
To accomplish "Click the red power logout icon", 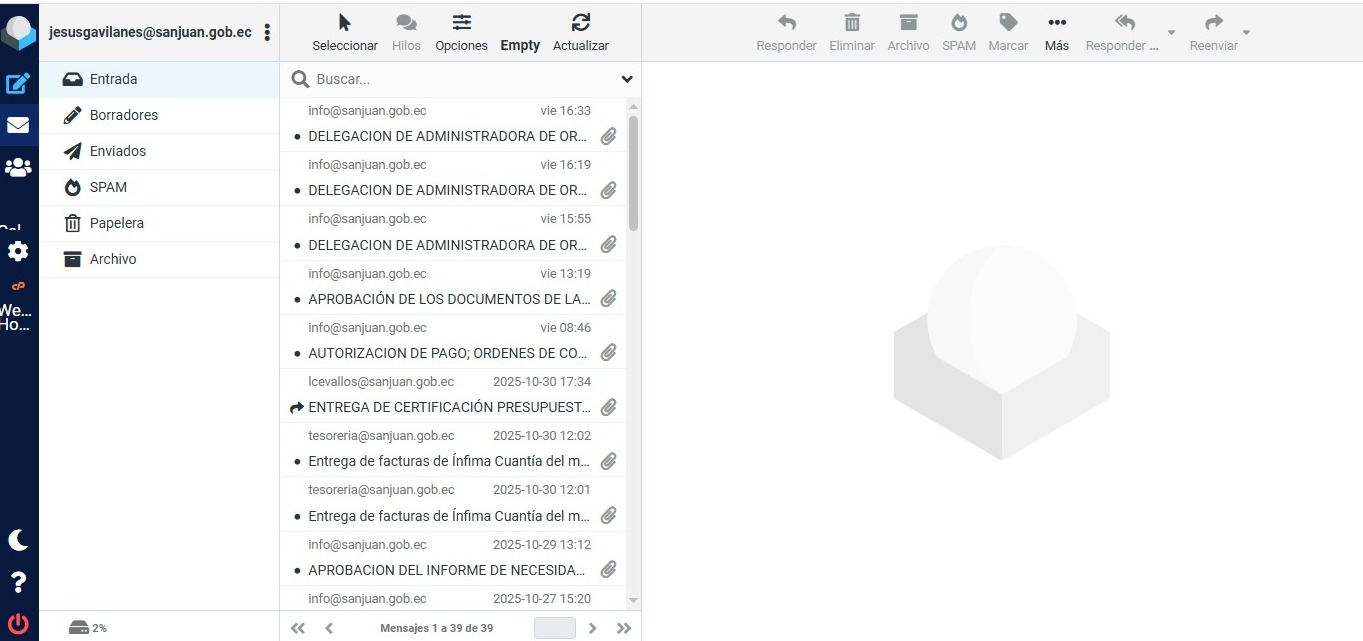I will (x=18, y=624).
